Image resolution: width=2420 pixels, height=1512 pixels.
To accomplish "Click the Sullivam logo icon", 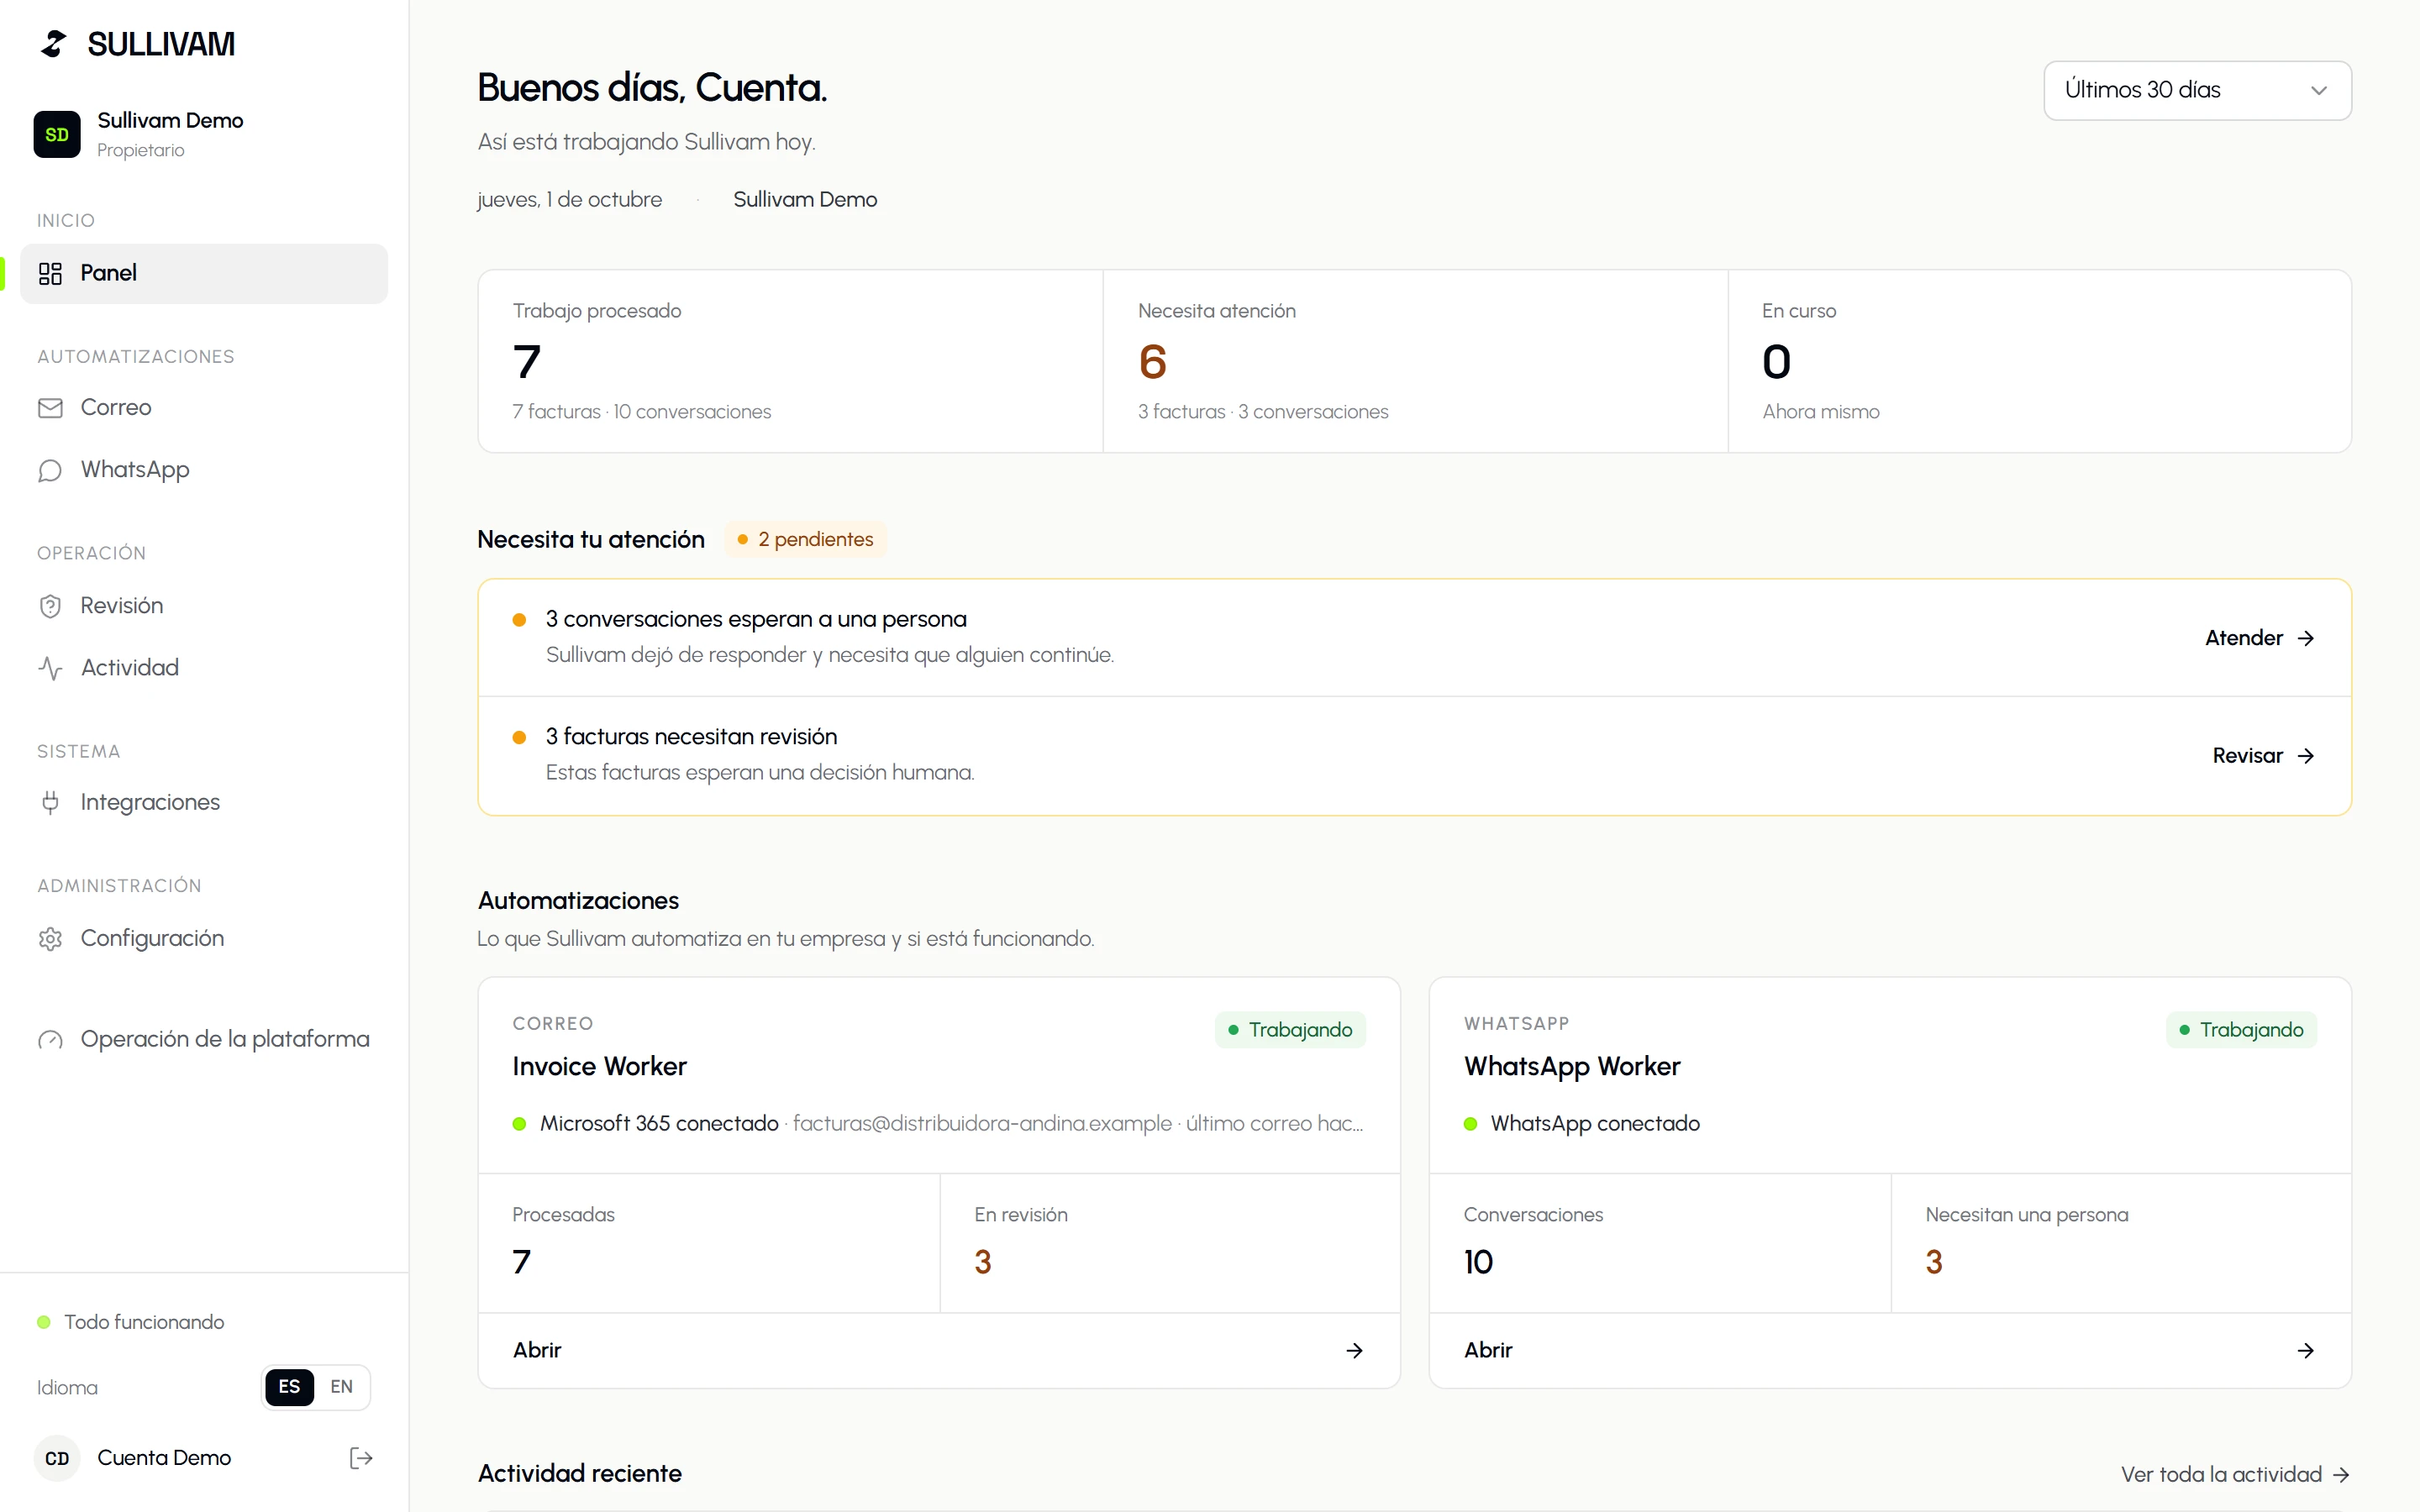I will (54, 44).
